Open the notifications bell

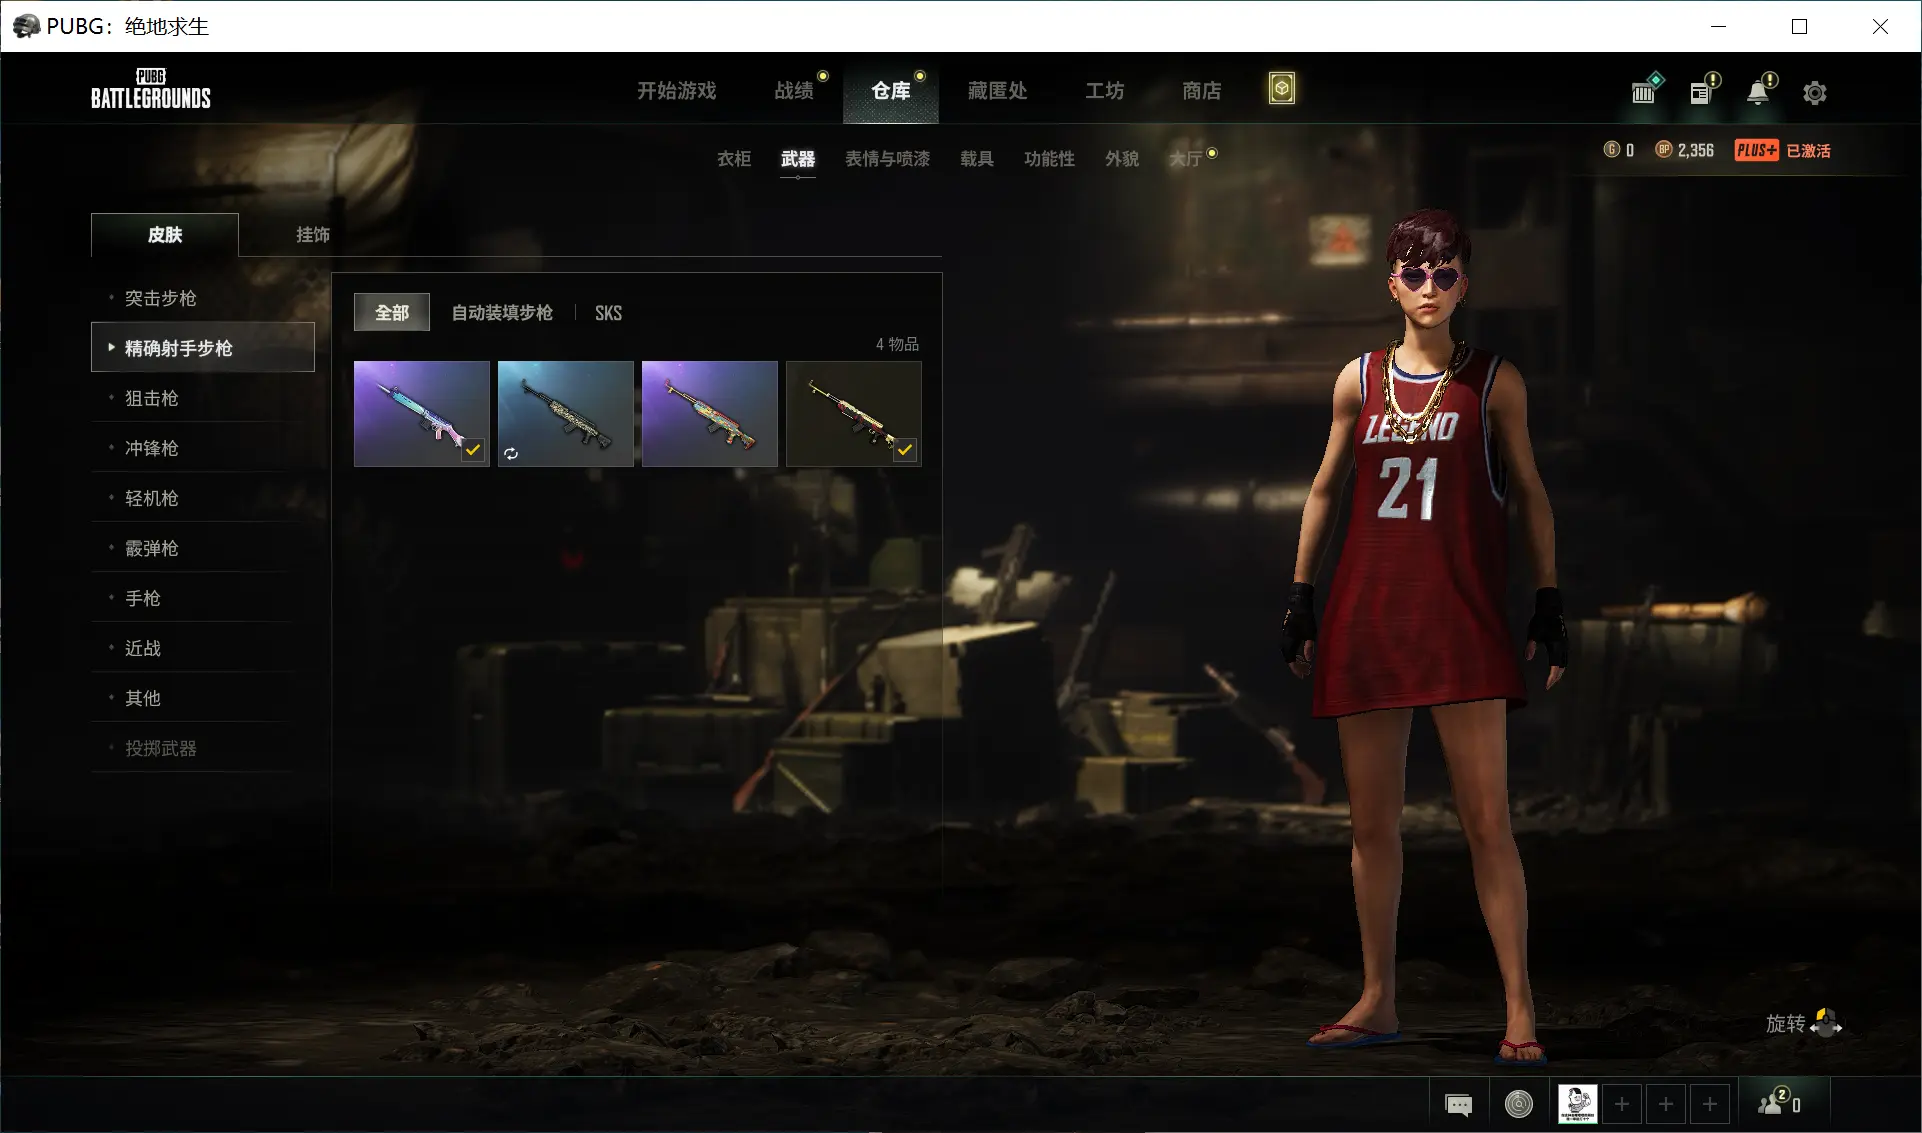(x=1760, y=90)
